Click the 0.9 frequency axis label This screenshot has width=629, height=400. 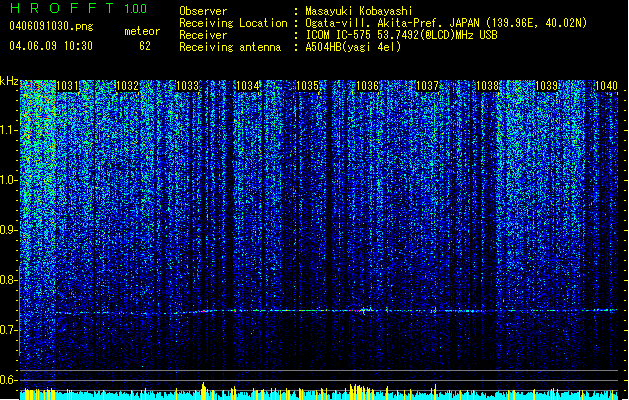click(9, 230)
